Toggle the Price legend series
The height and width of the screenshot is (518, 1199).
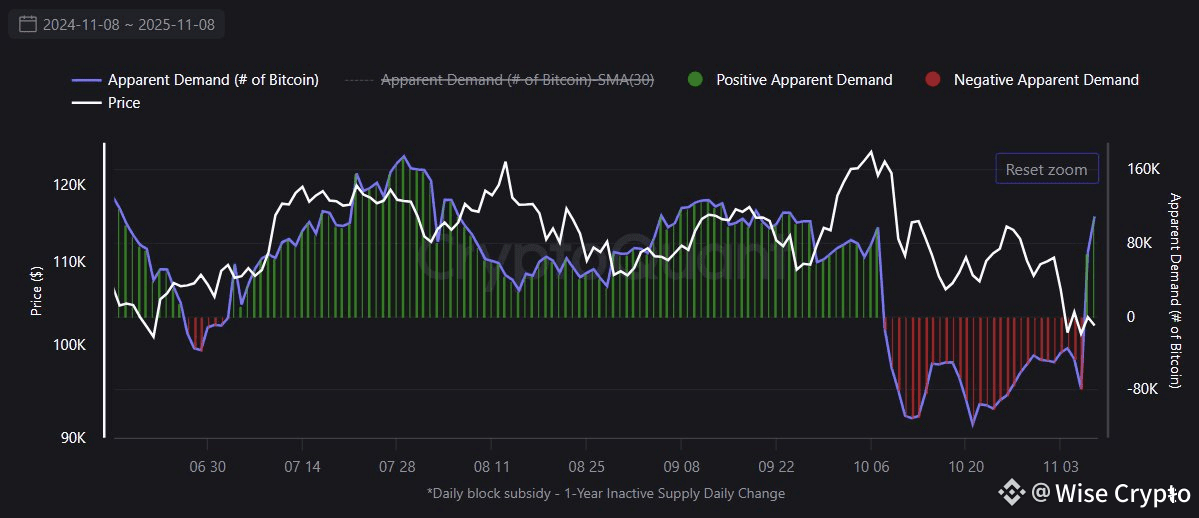(106, 103)
